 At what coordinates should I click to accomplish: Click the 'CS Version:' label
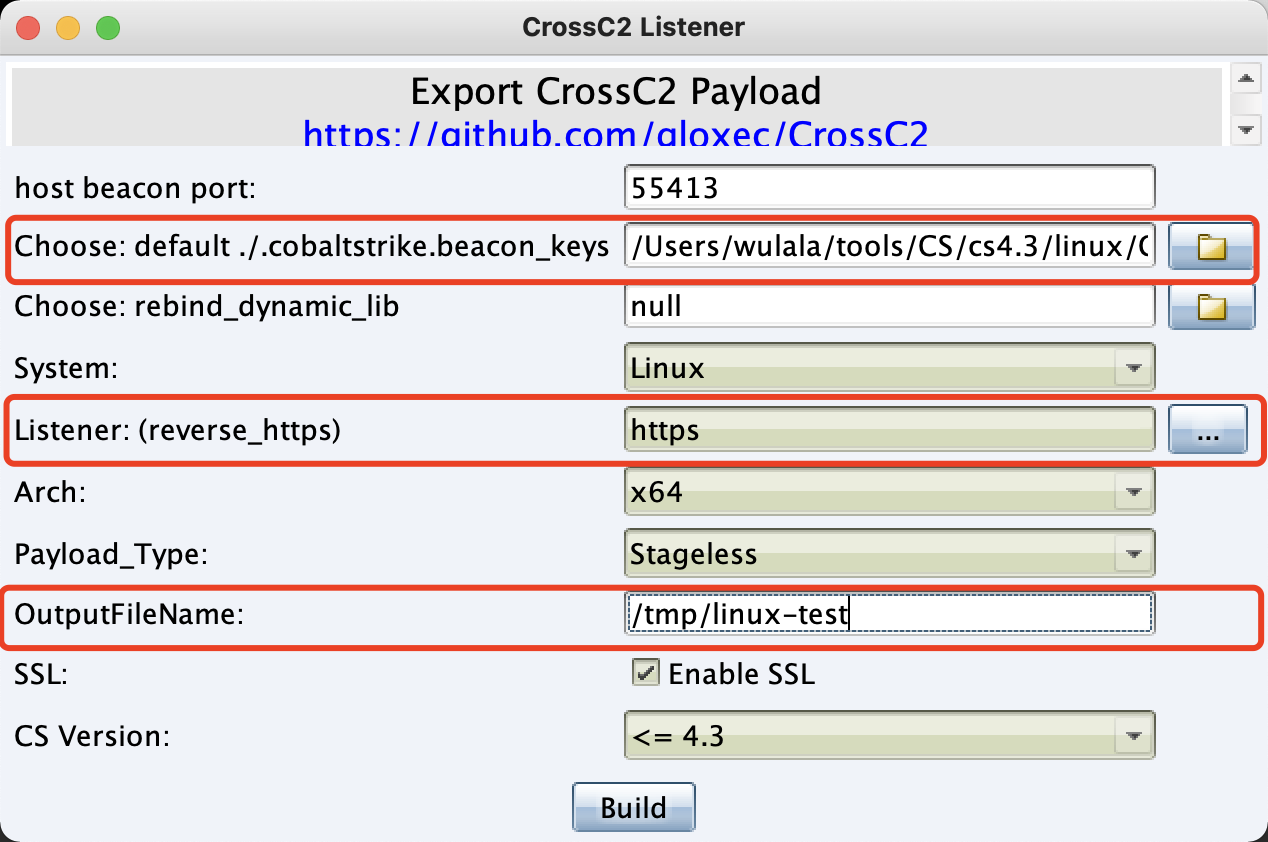(92, 737)
